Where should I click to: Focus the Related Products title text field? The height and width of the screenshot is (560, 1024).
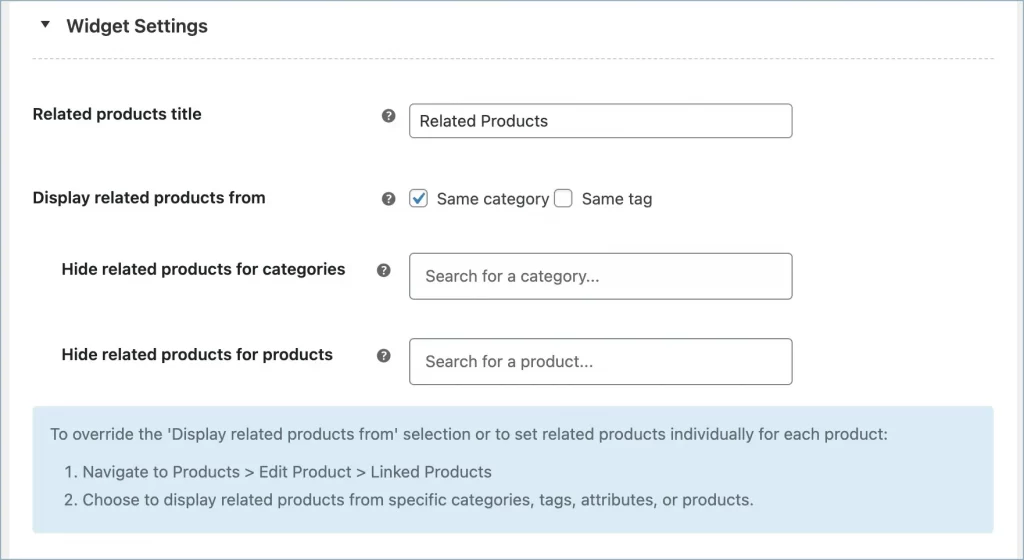[600, 121]
